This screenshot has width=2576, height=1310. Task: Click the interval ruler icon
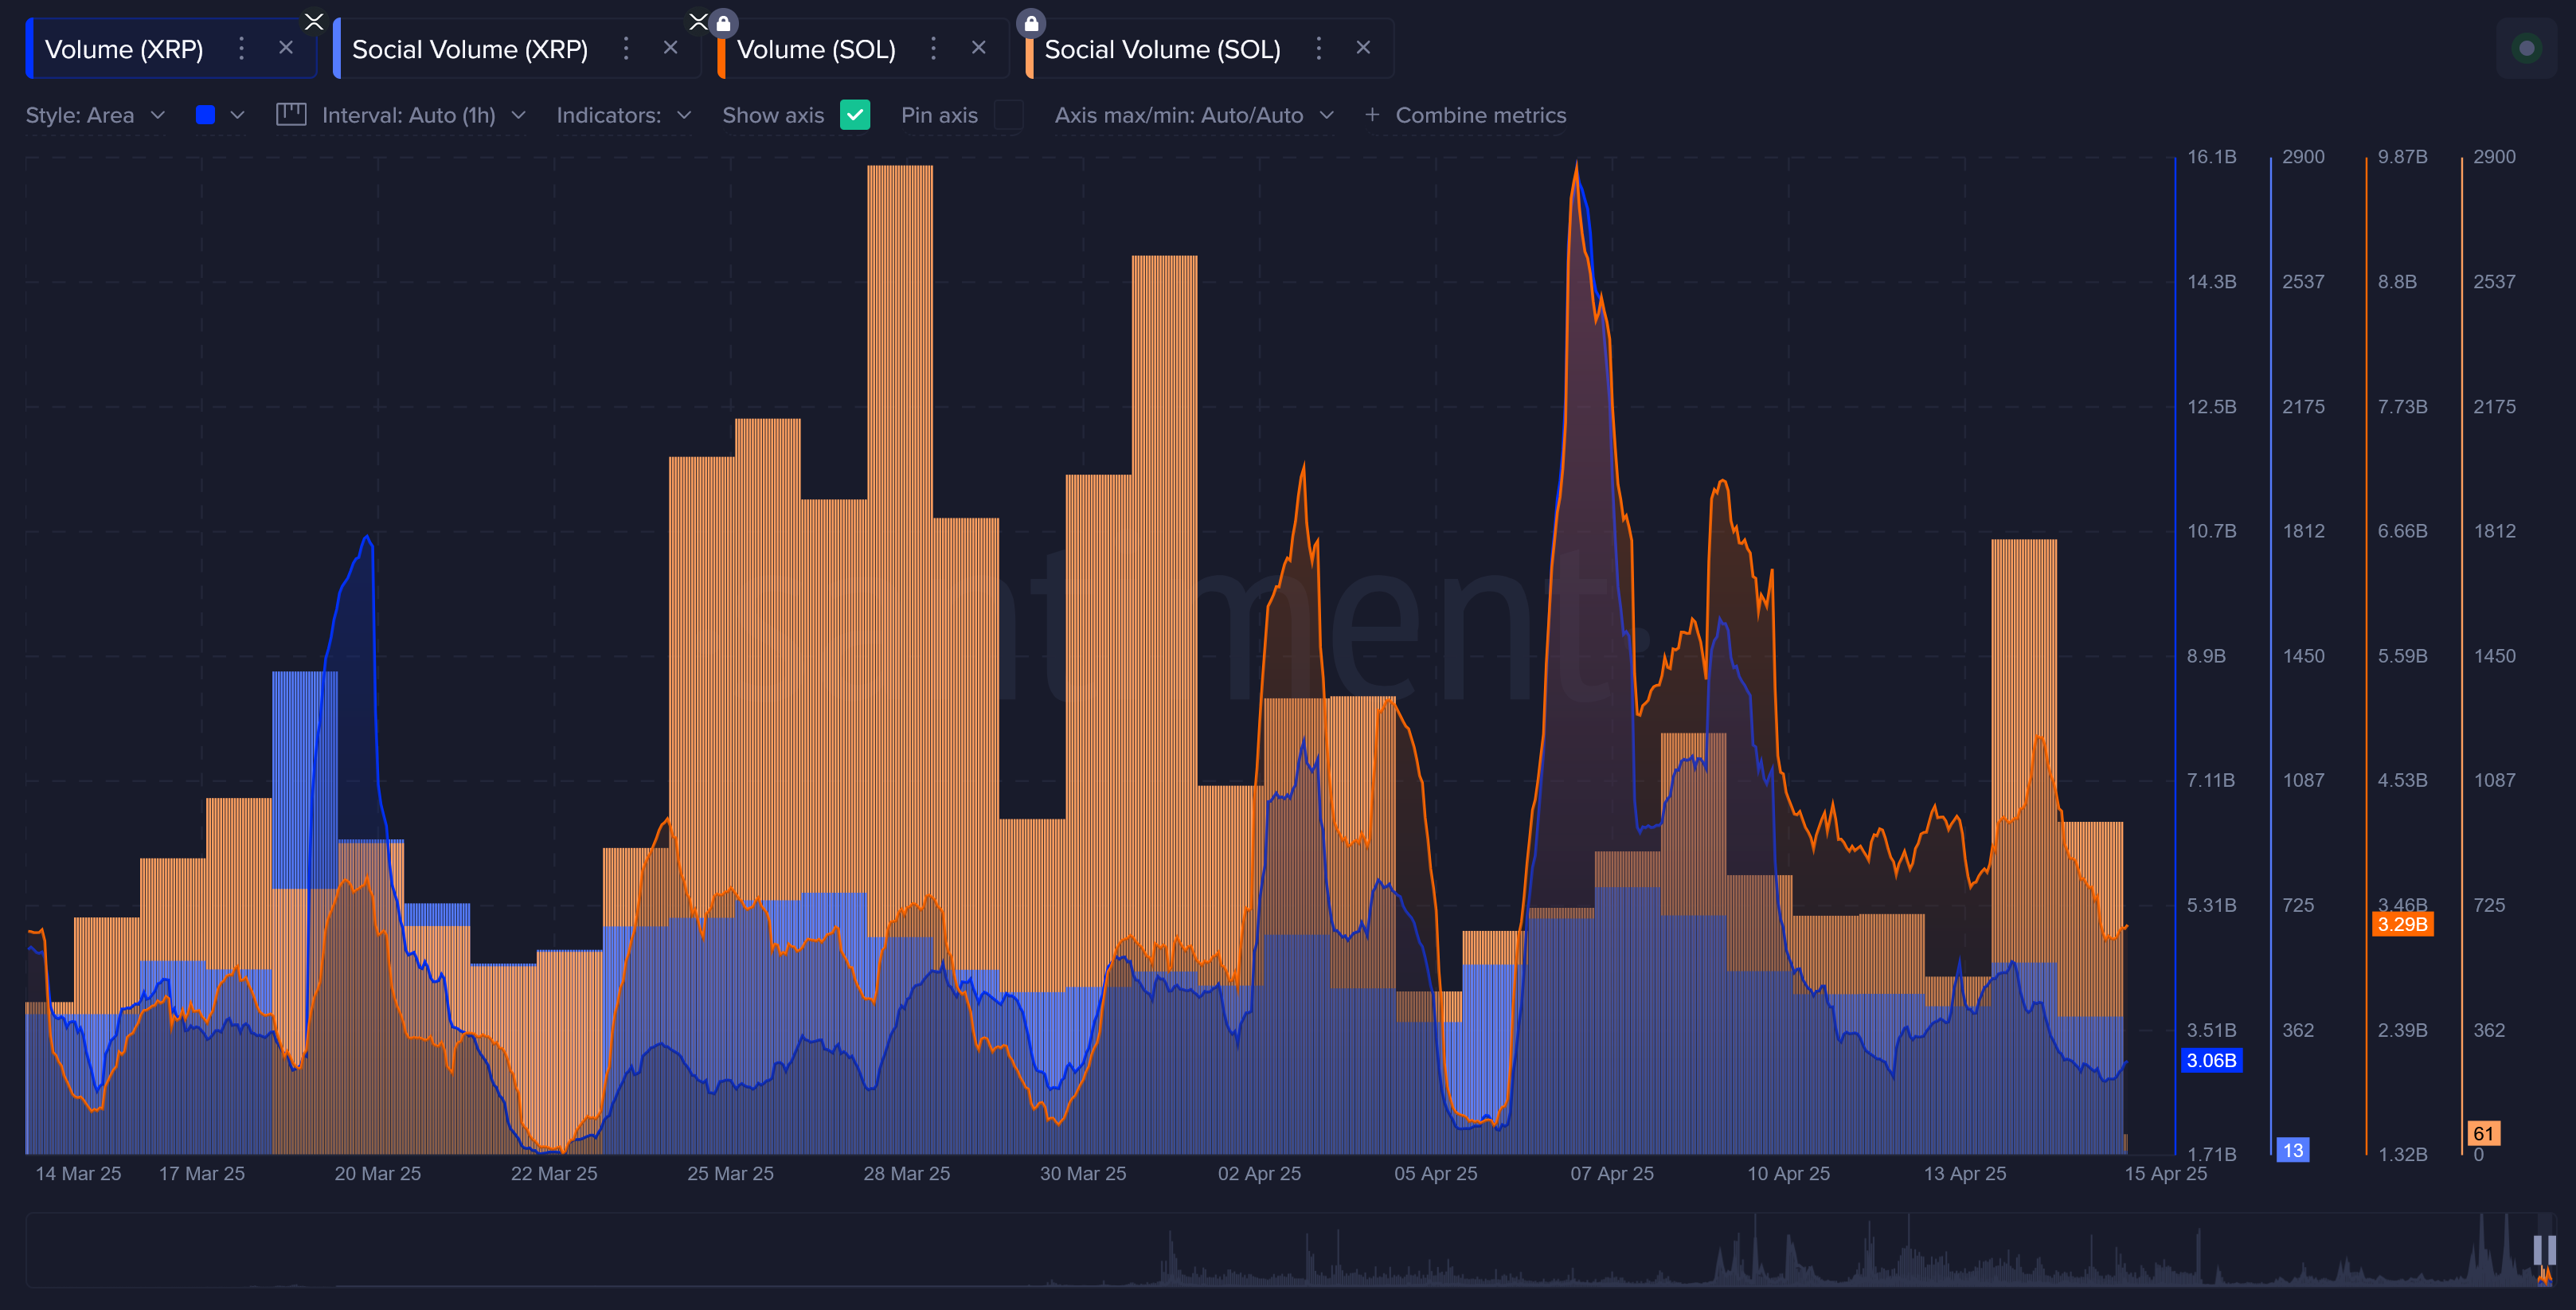[291, 114]
